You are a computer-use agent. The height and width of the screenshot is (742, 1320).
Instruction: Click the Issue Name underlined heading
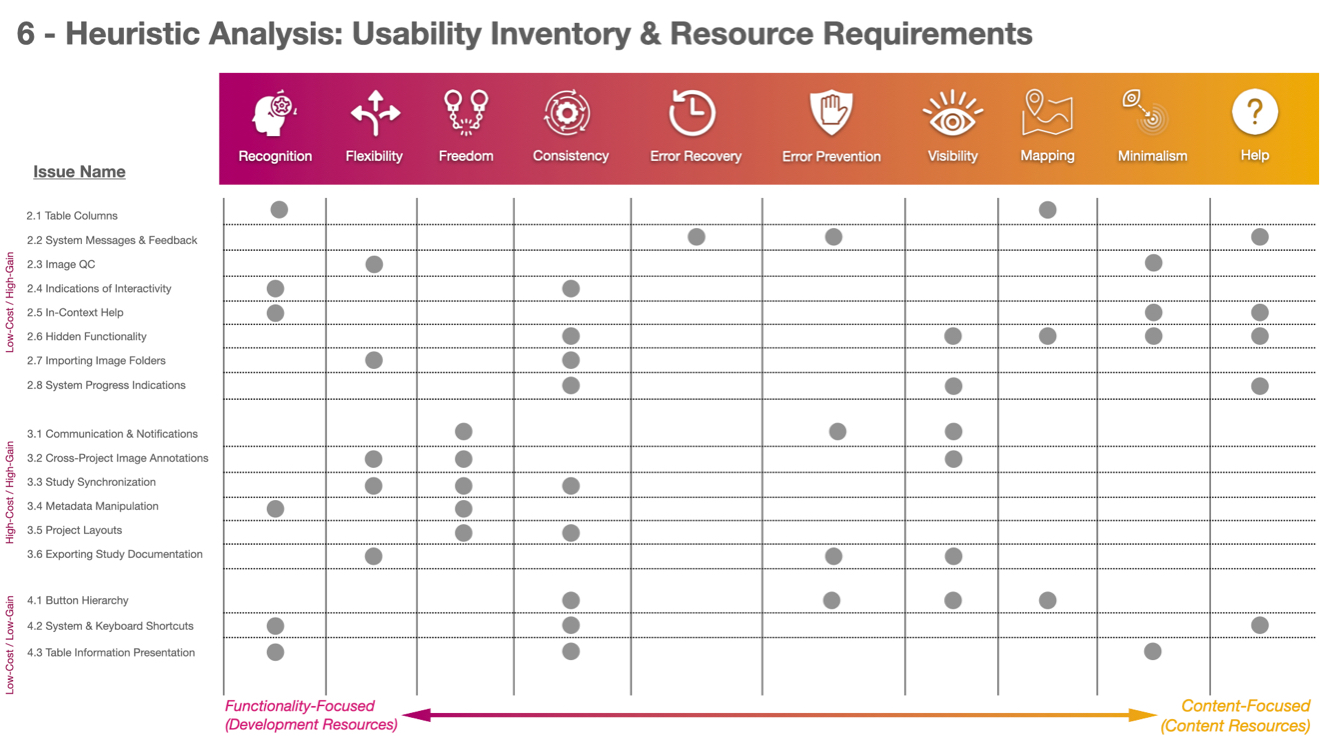[79, 172]
